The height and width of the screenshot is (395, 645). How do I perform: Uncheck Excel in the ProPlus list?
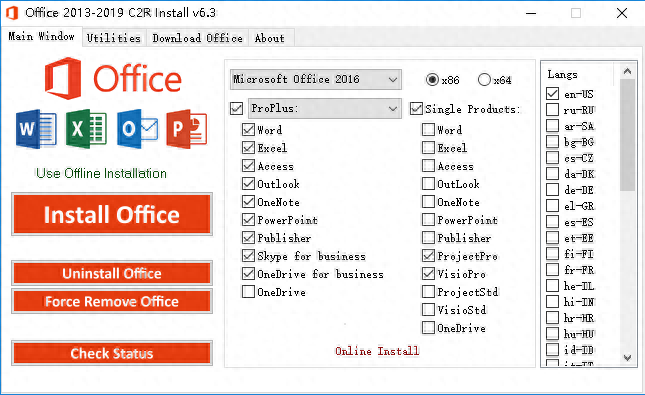pyautogui.click(x=248, y=148)
